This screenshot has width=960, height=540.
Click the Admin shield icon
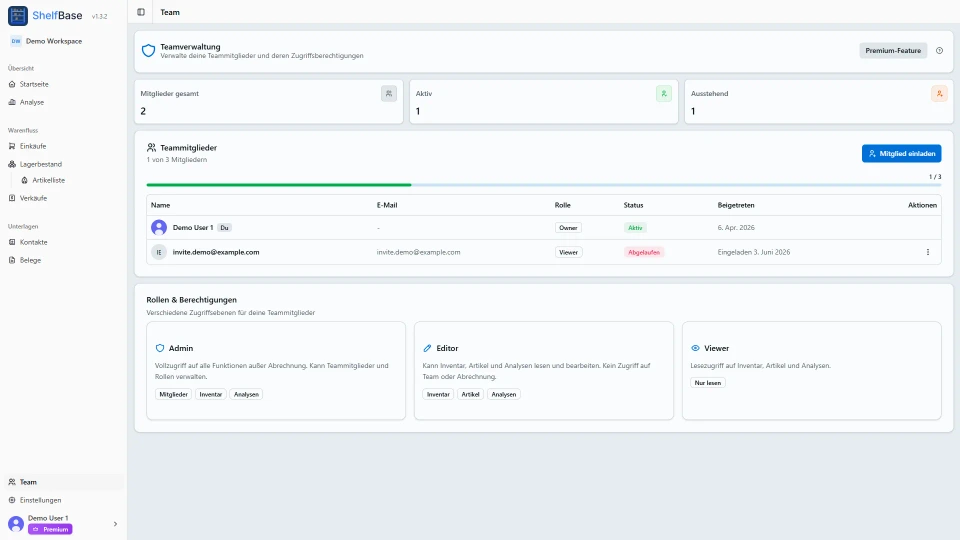click(160, 348)
